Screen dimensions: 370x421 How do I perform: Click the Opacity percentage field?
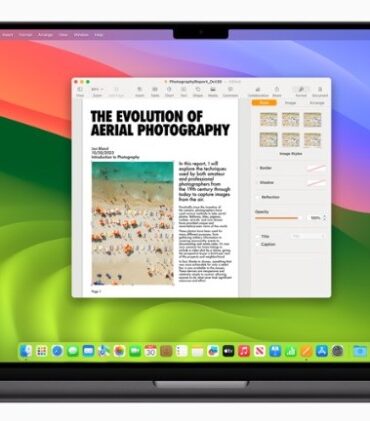[315, 218]
